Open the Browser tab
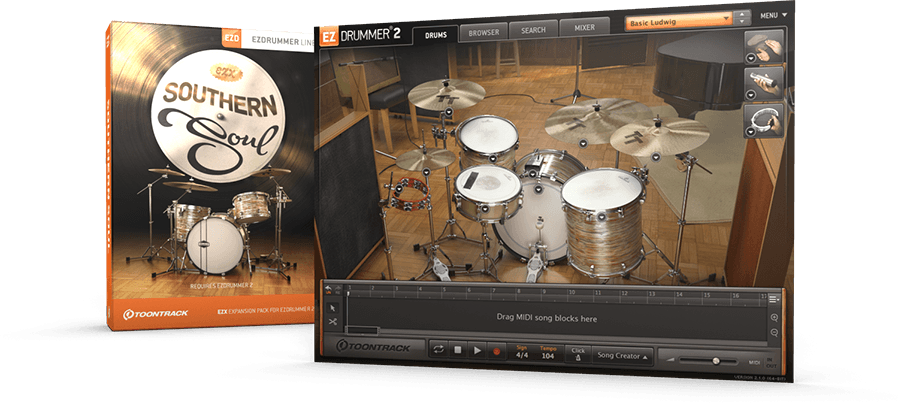The height and width of the screenshot is (403, 898). (483, 33)
